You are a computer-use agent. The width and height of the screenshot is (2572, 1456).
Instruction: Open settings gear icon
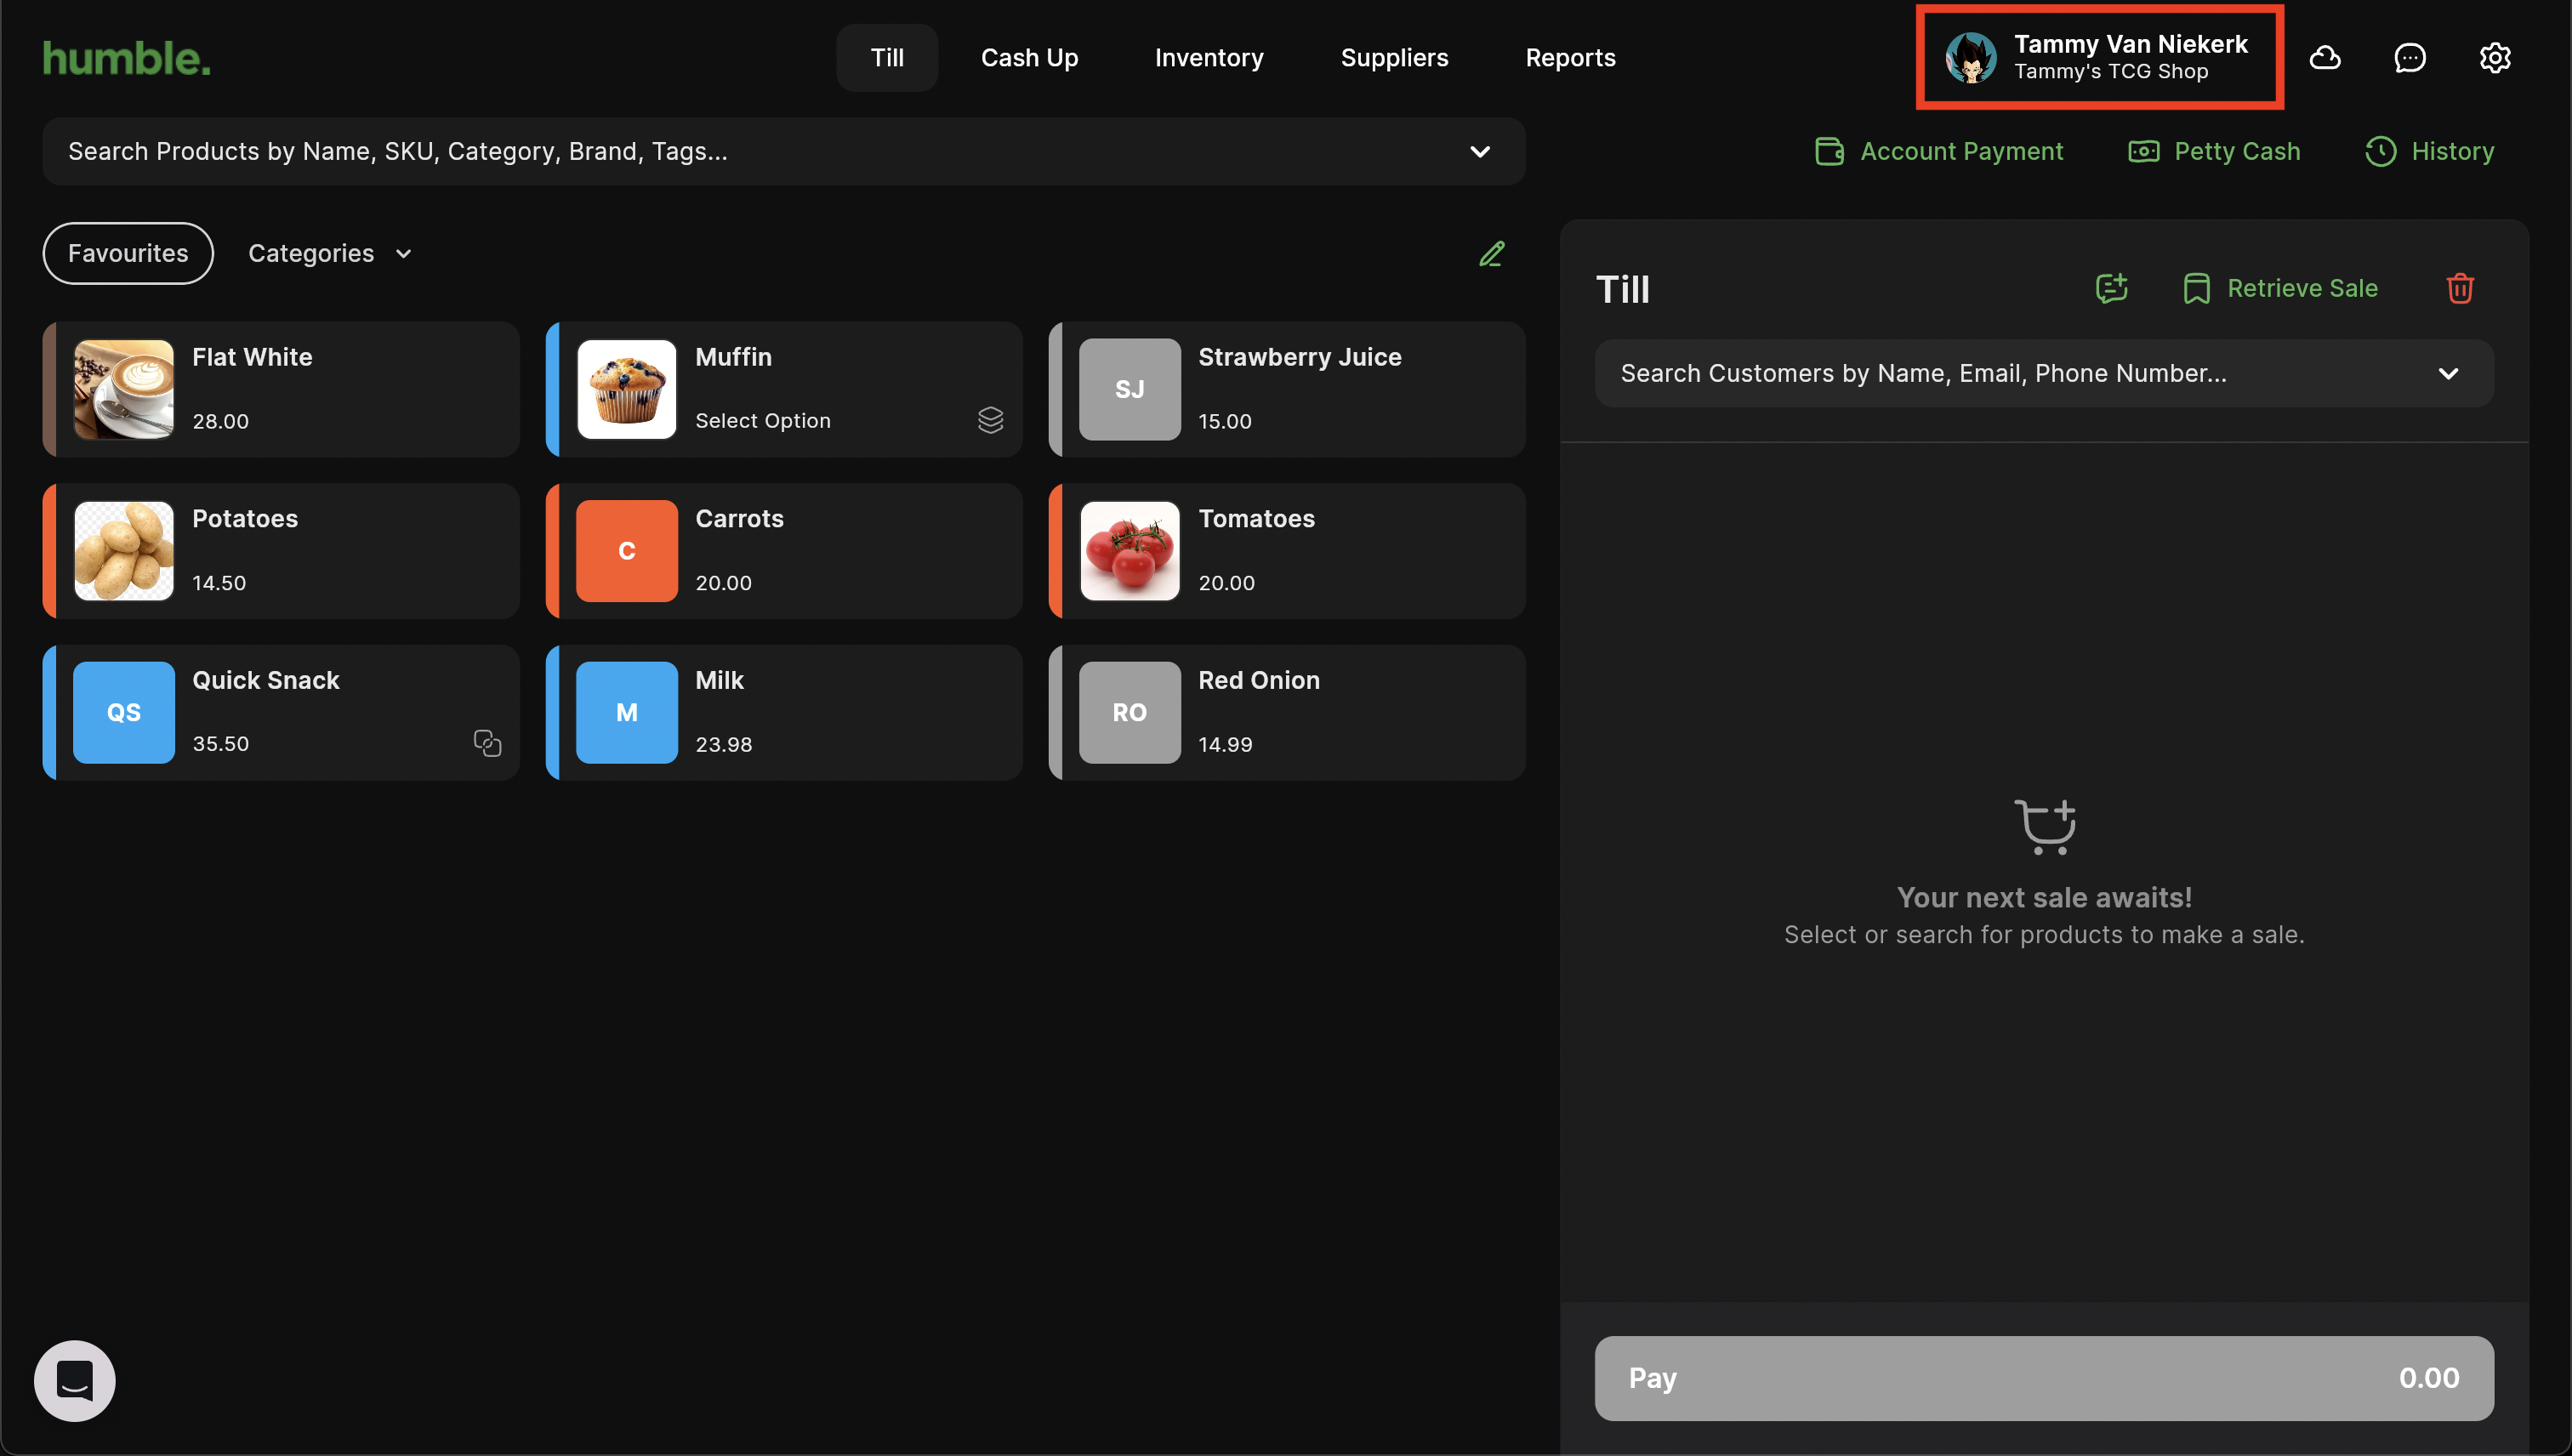point(2495,58)
